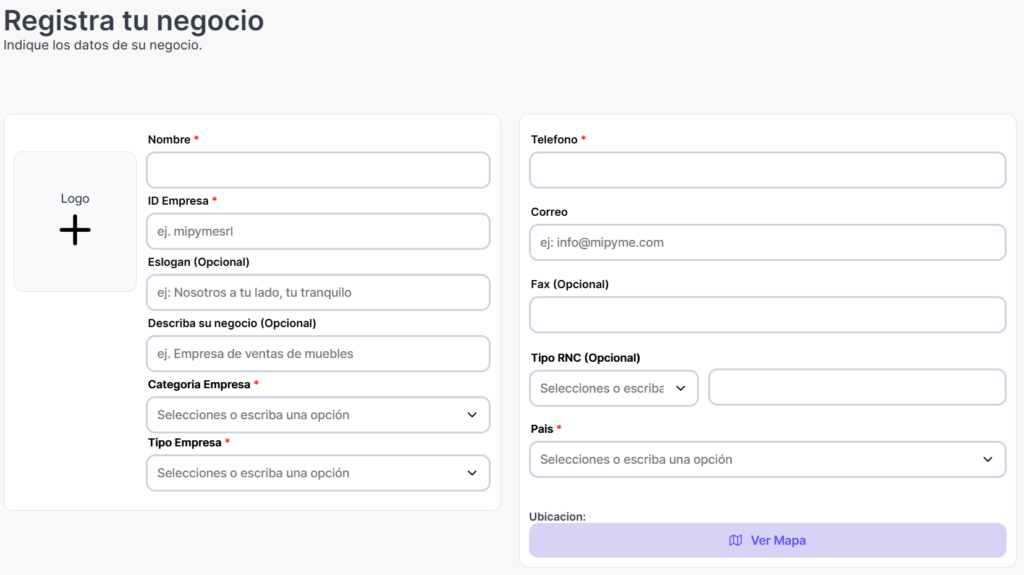Click the plus icon to upload logo

75,230
